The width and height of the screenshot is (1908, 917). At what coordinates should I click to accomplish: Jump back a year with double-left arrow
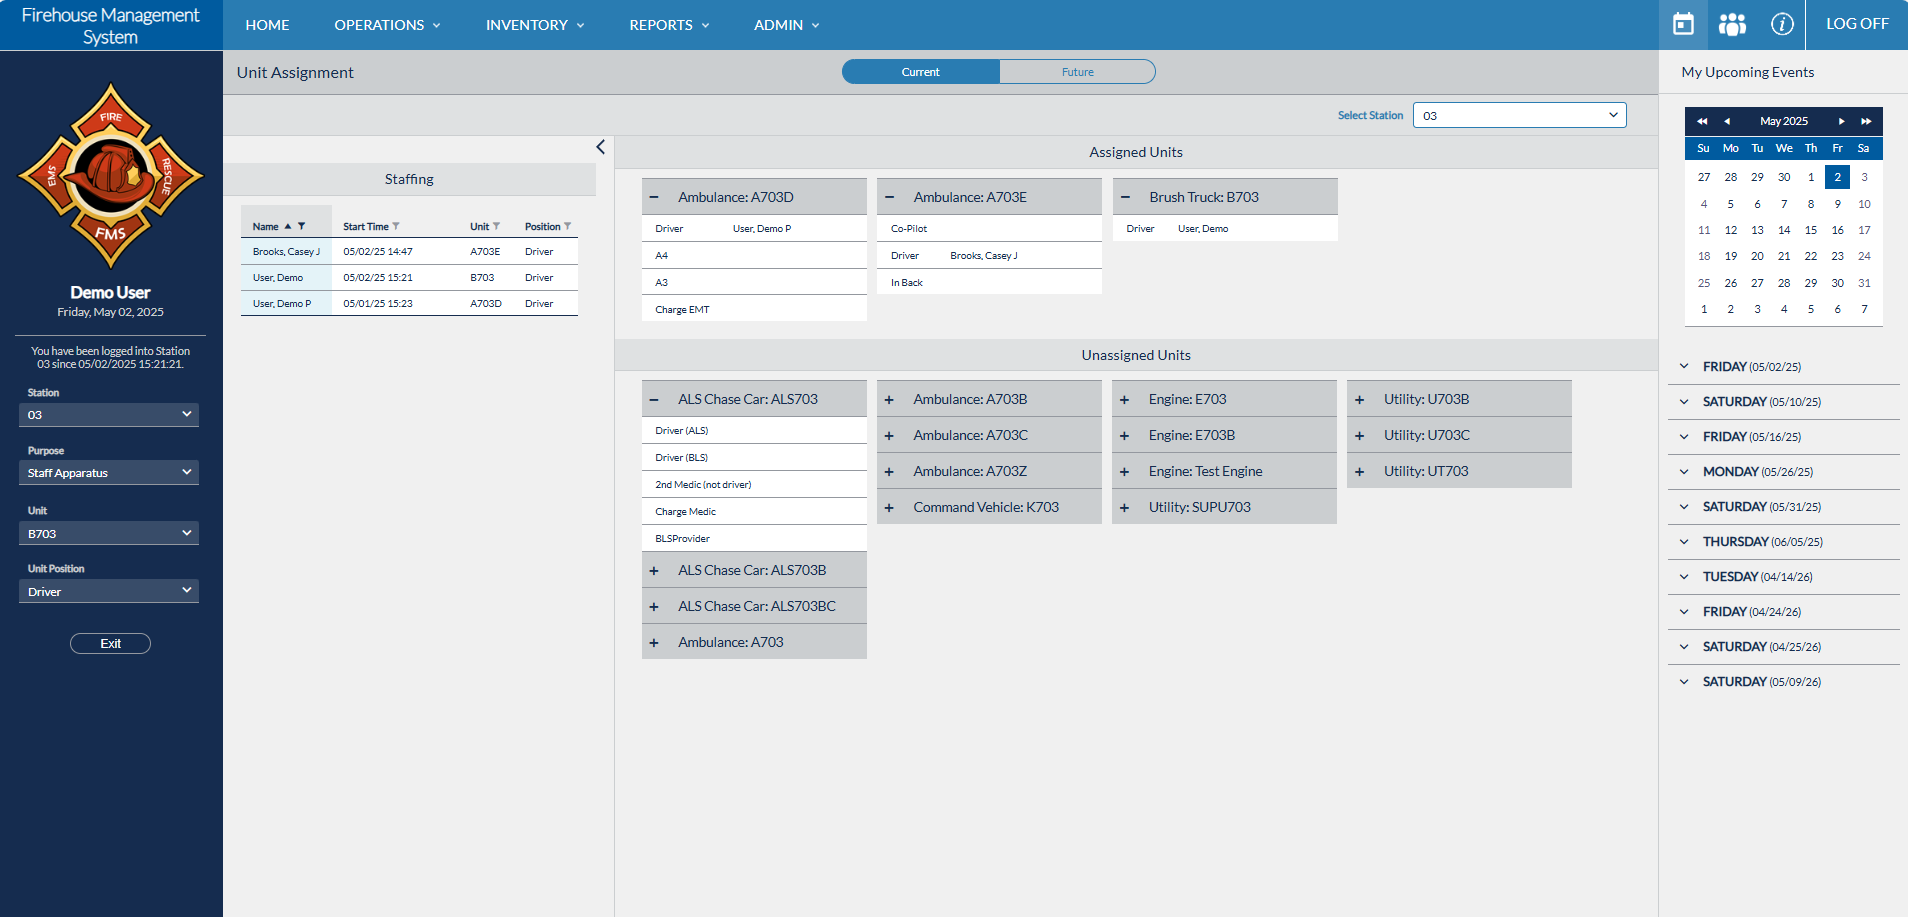1702,121
